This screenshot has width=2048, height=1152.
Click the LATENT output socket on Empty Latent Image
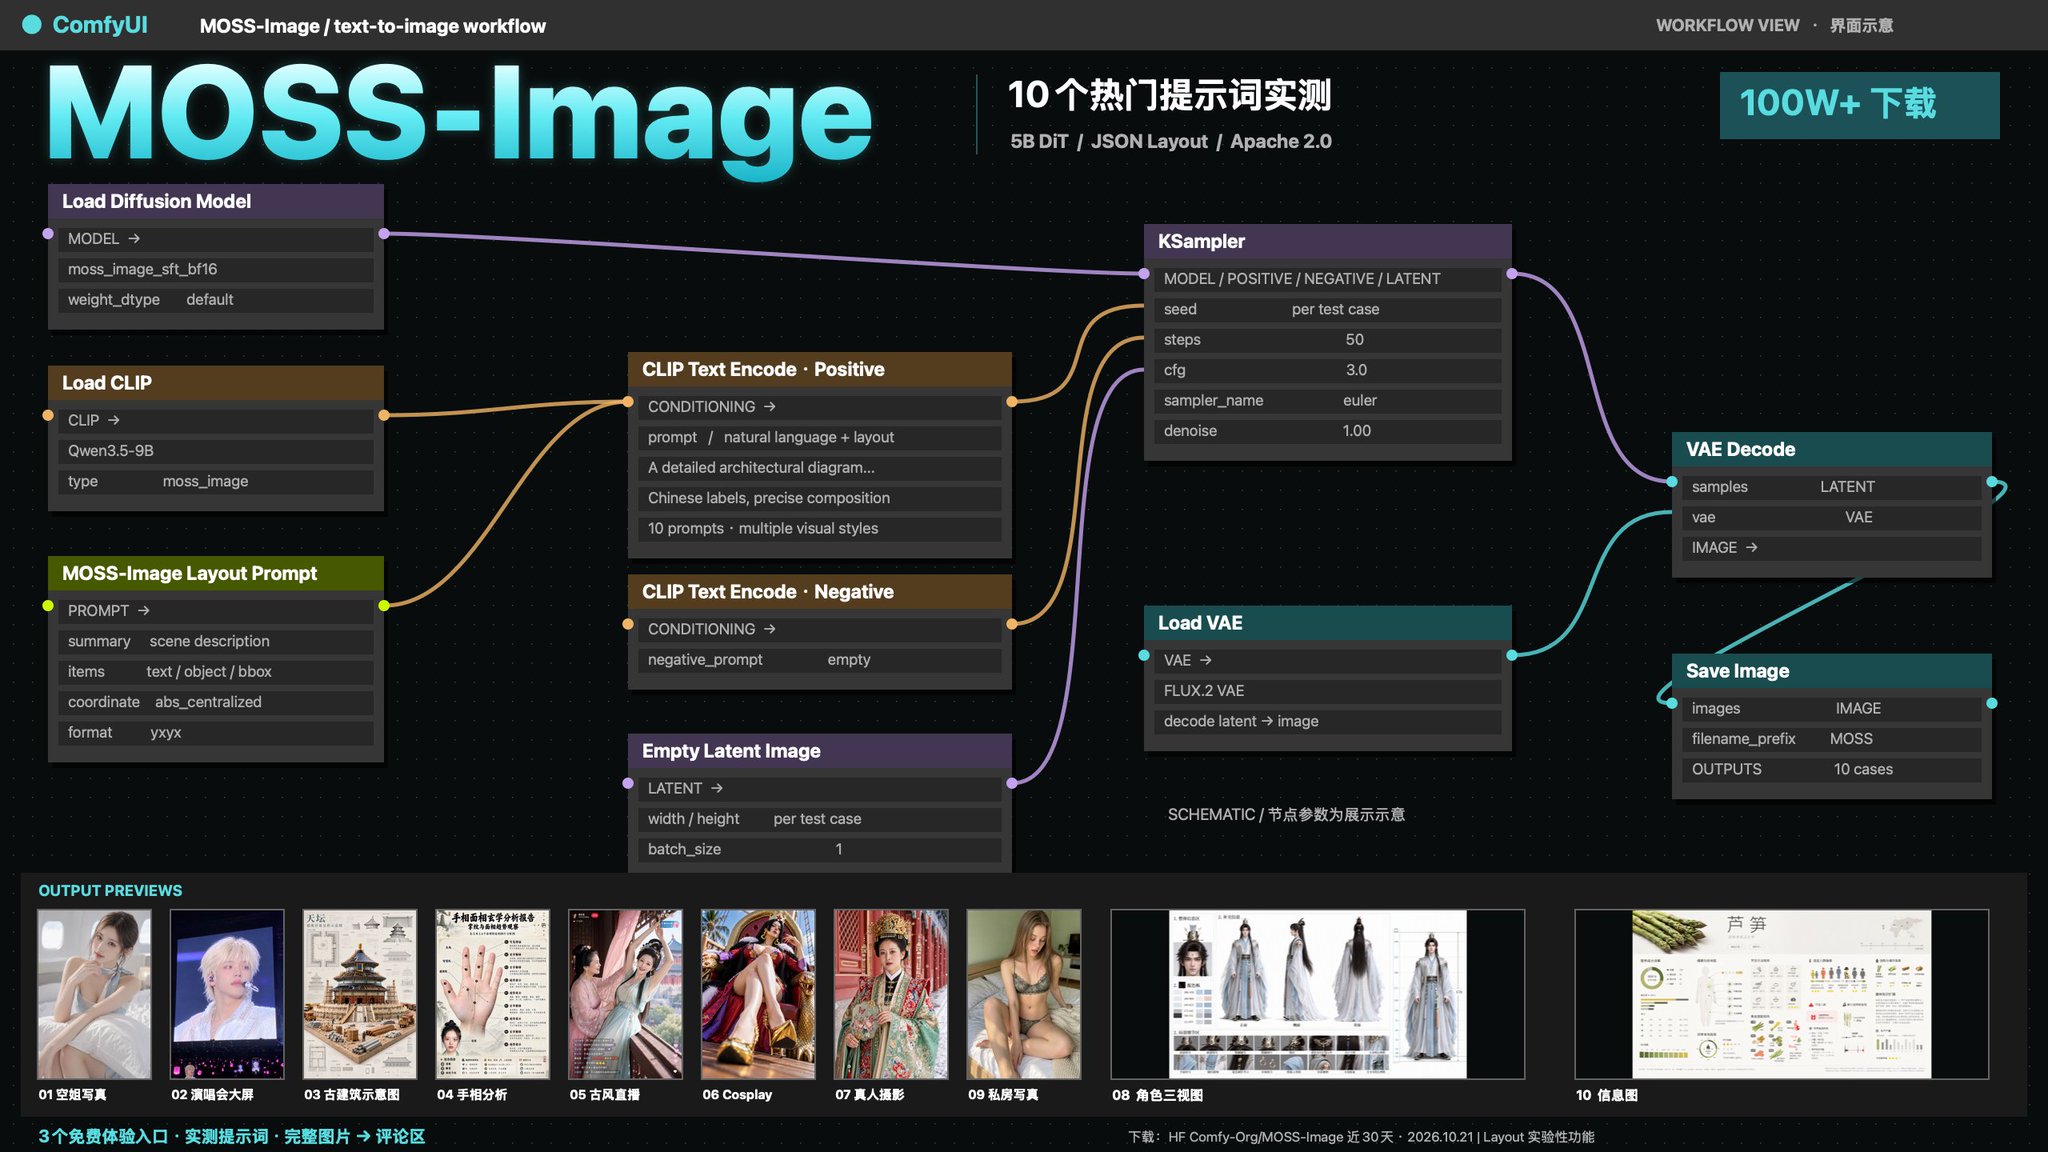(1012, 783)
